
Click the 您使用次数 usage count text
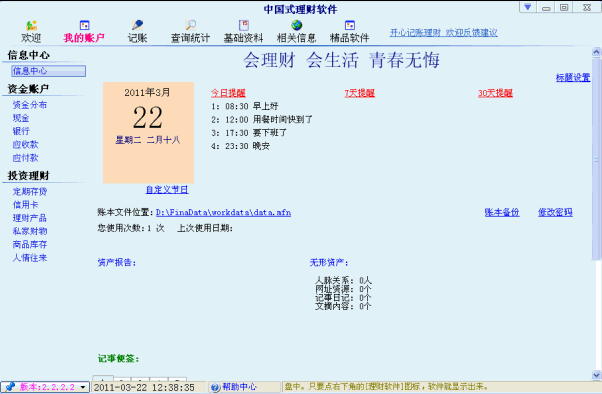coord(131,228)
